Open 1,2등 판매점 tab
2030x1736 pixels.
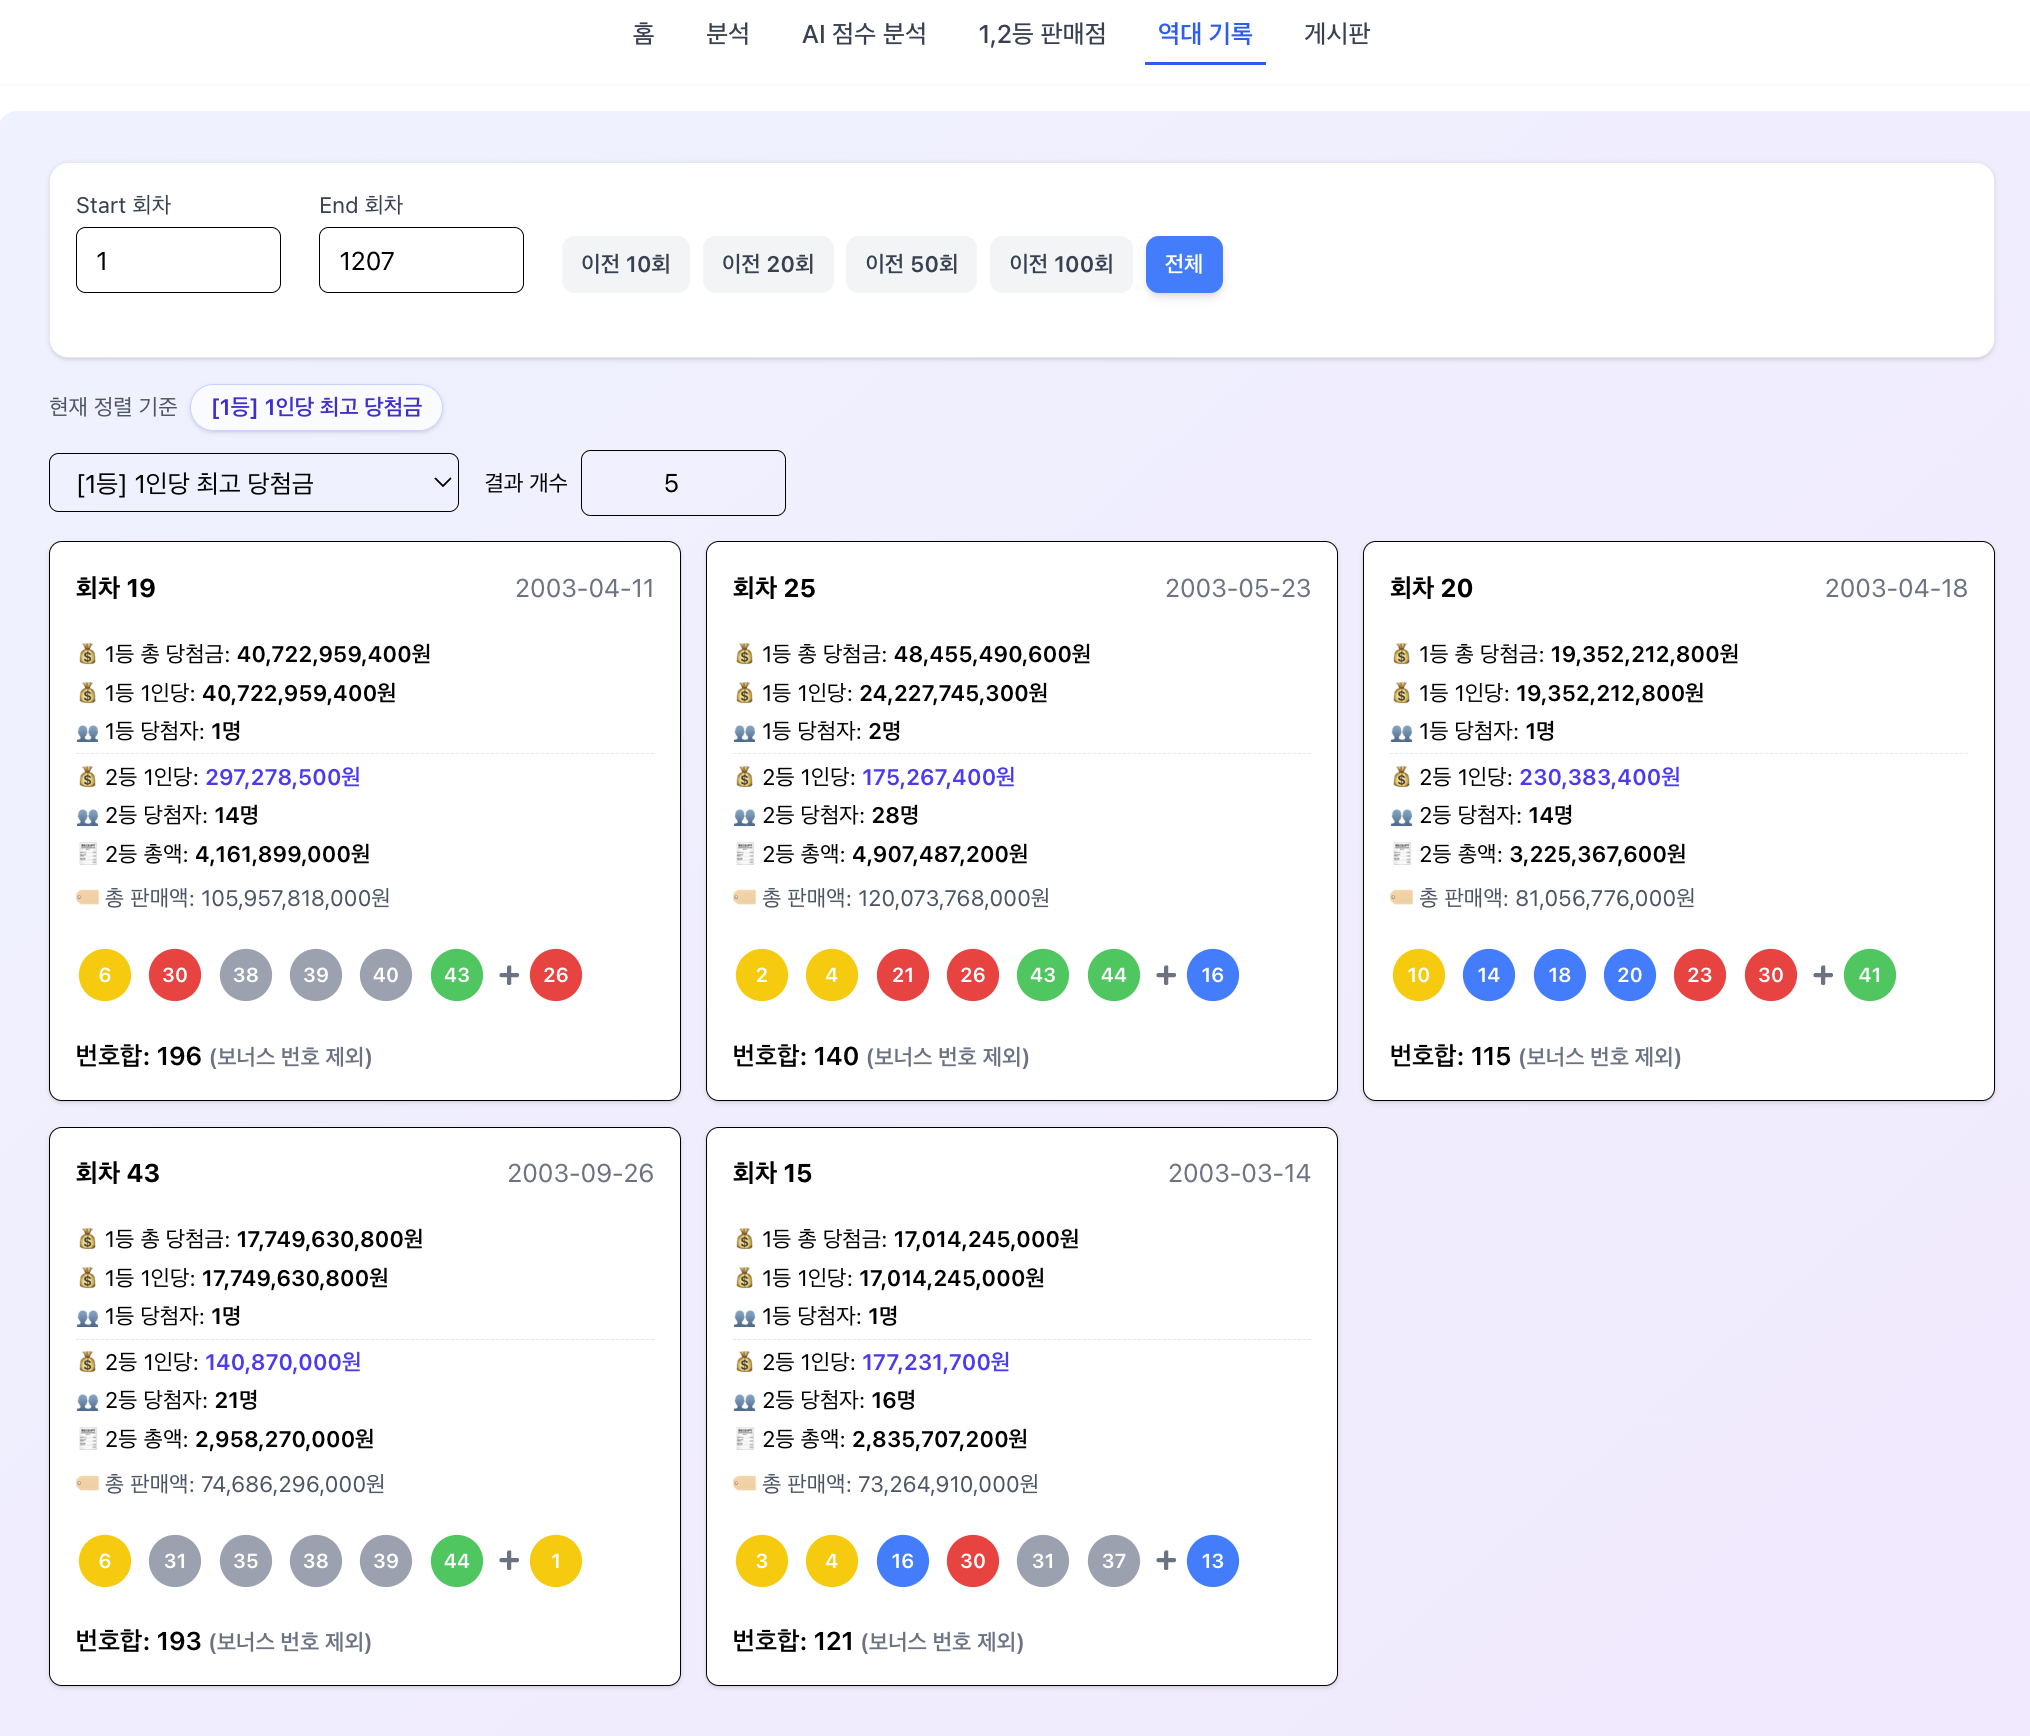pos(1042,34)
